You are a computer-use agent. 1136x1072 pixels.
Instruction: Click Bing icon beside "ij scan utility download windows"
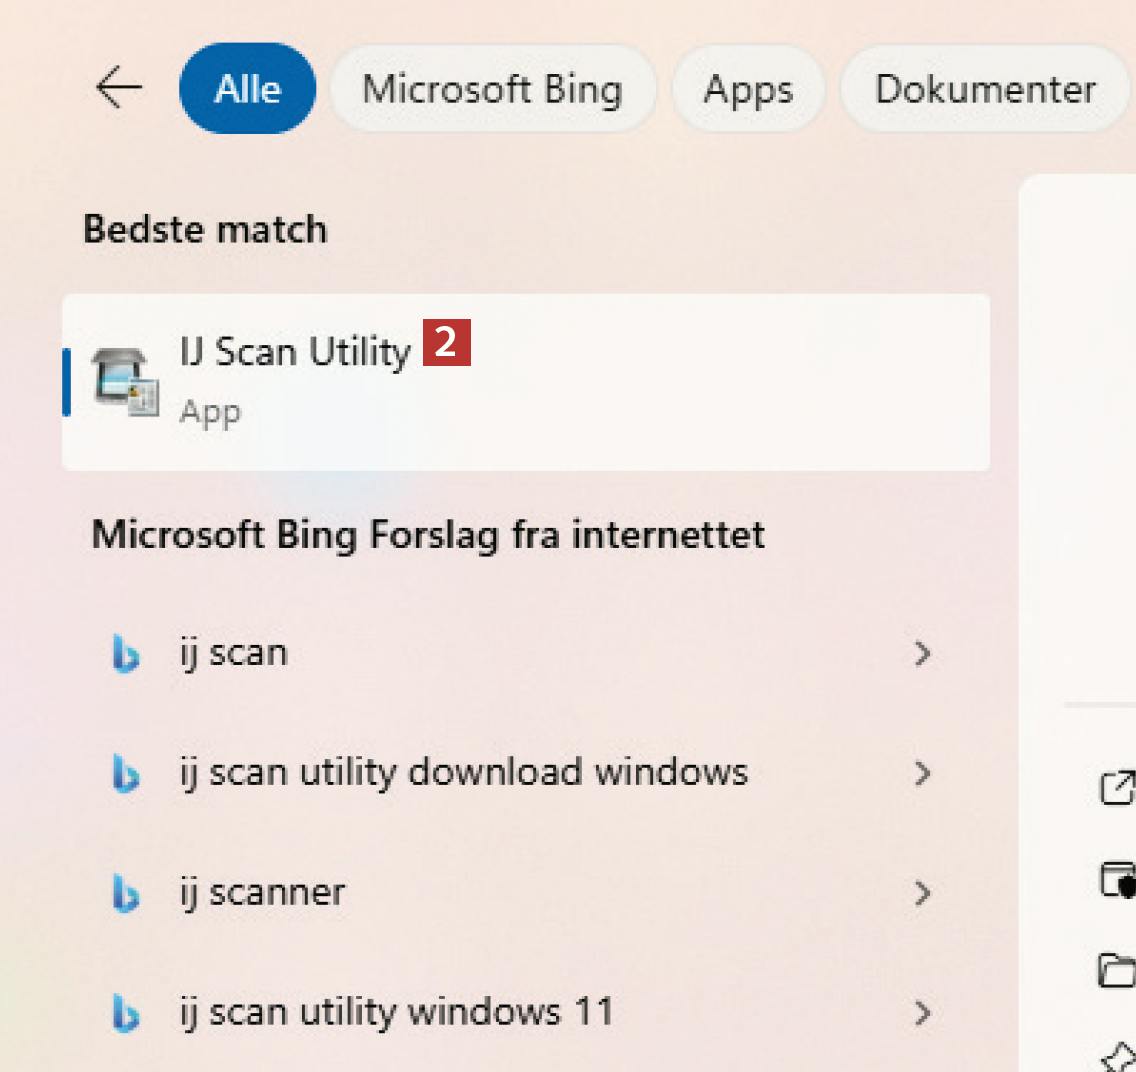point(126,774)
